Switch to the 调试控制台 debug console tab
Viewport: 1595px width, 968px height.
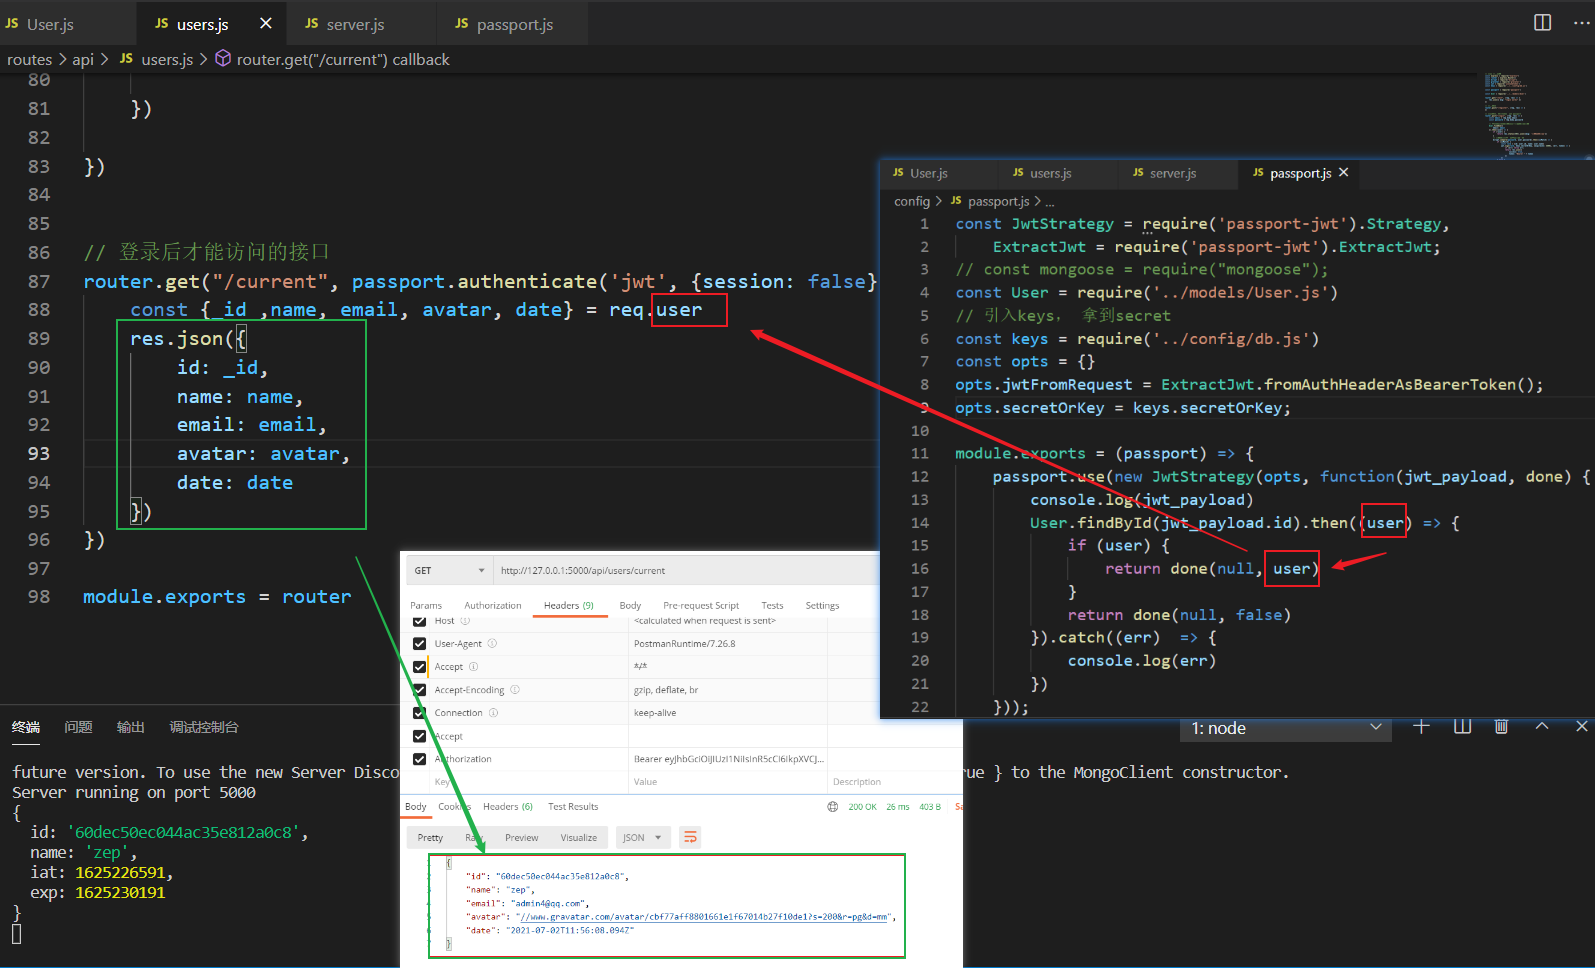click(204, 727)
